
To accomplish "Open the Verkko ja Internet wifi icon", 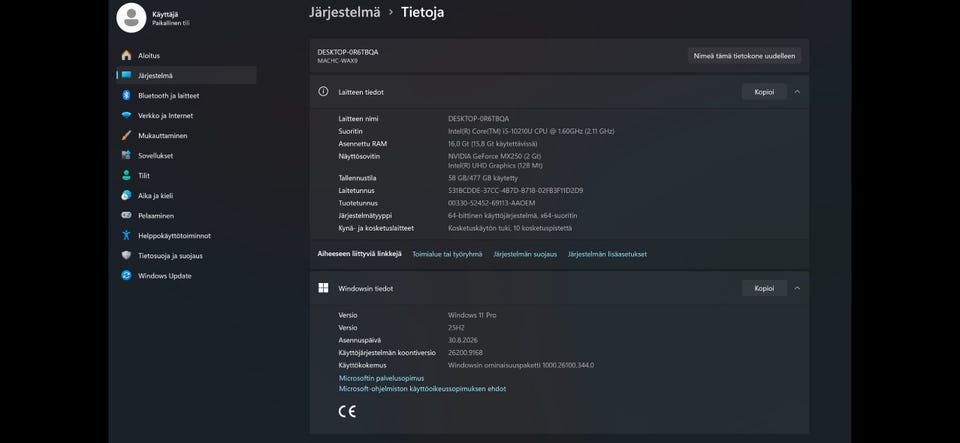I will pos(126,116).
